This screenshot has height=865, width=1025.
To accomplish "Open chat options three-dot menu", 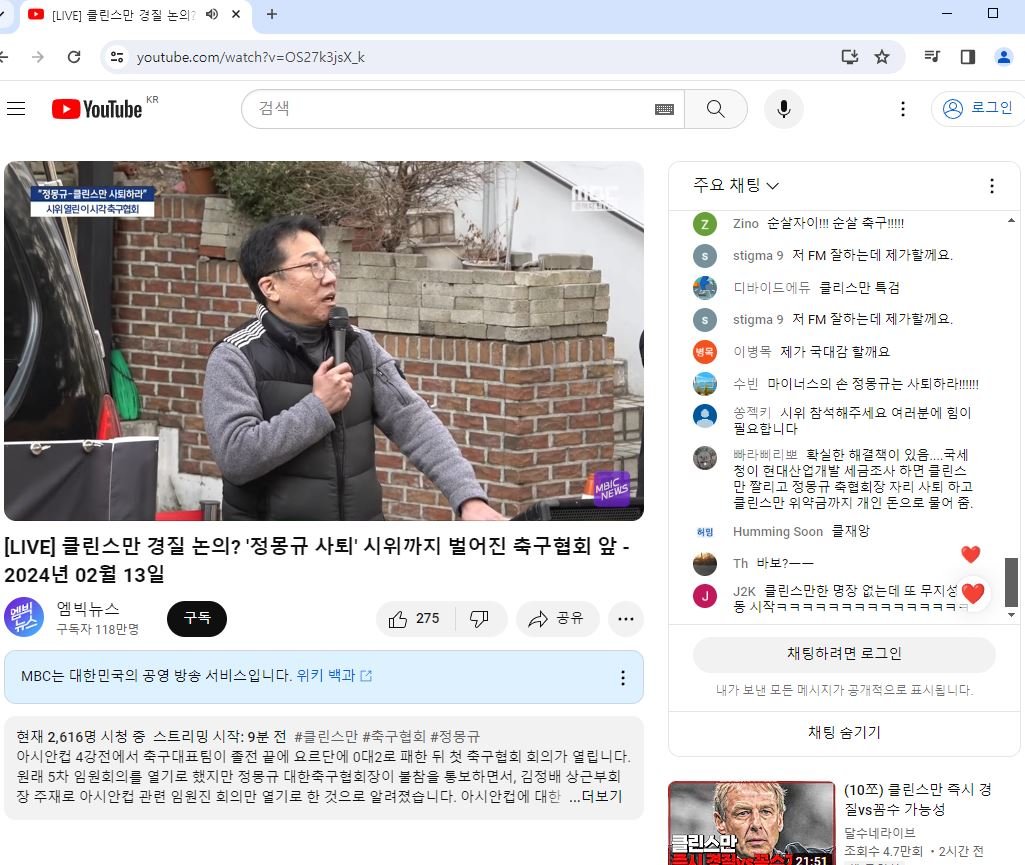I will pyautogui.click(x=991, y=186).
